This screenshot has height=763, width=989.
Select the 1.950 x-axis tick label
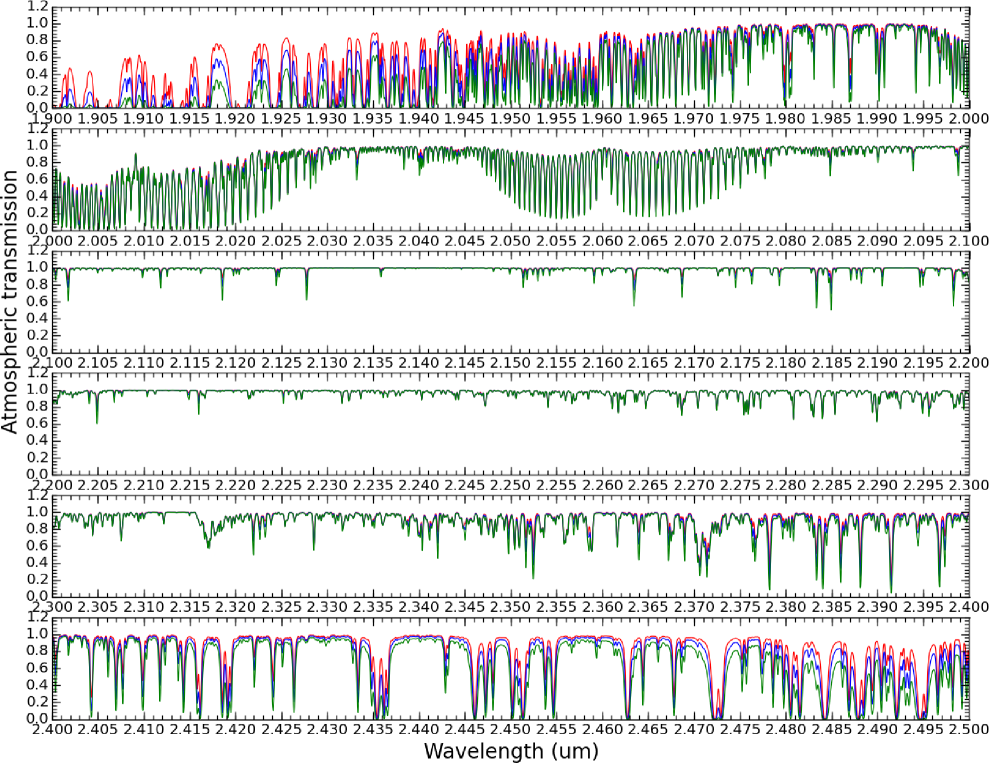pyautogui.click(x=511, y=118)
